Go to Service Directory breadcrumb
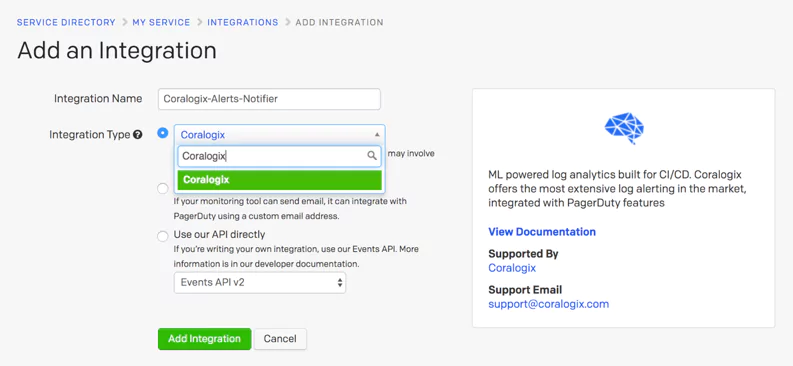Image resolution: width=793 pixels, height=366 pixels. click(66, 22)
